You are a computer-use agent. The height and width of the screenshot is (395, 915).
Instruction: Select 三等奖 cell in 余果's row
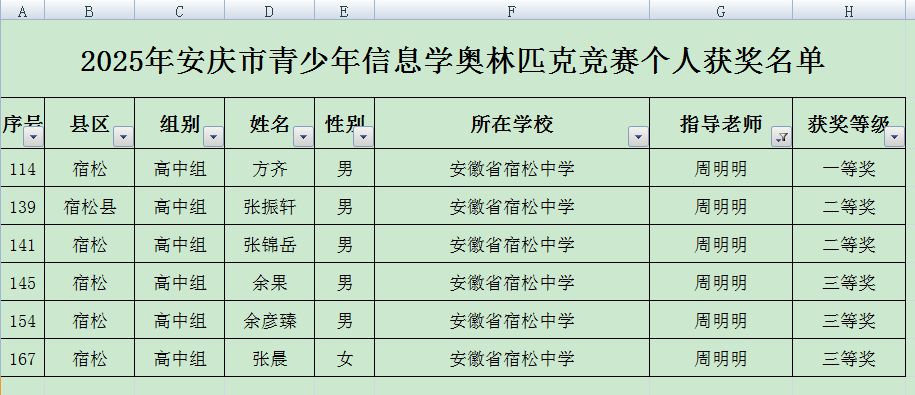coord(849,282)
